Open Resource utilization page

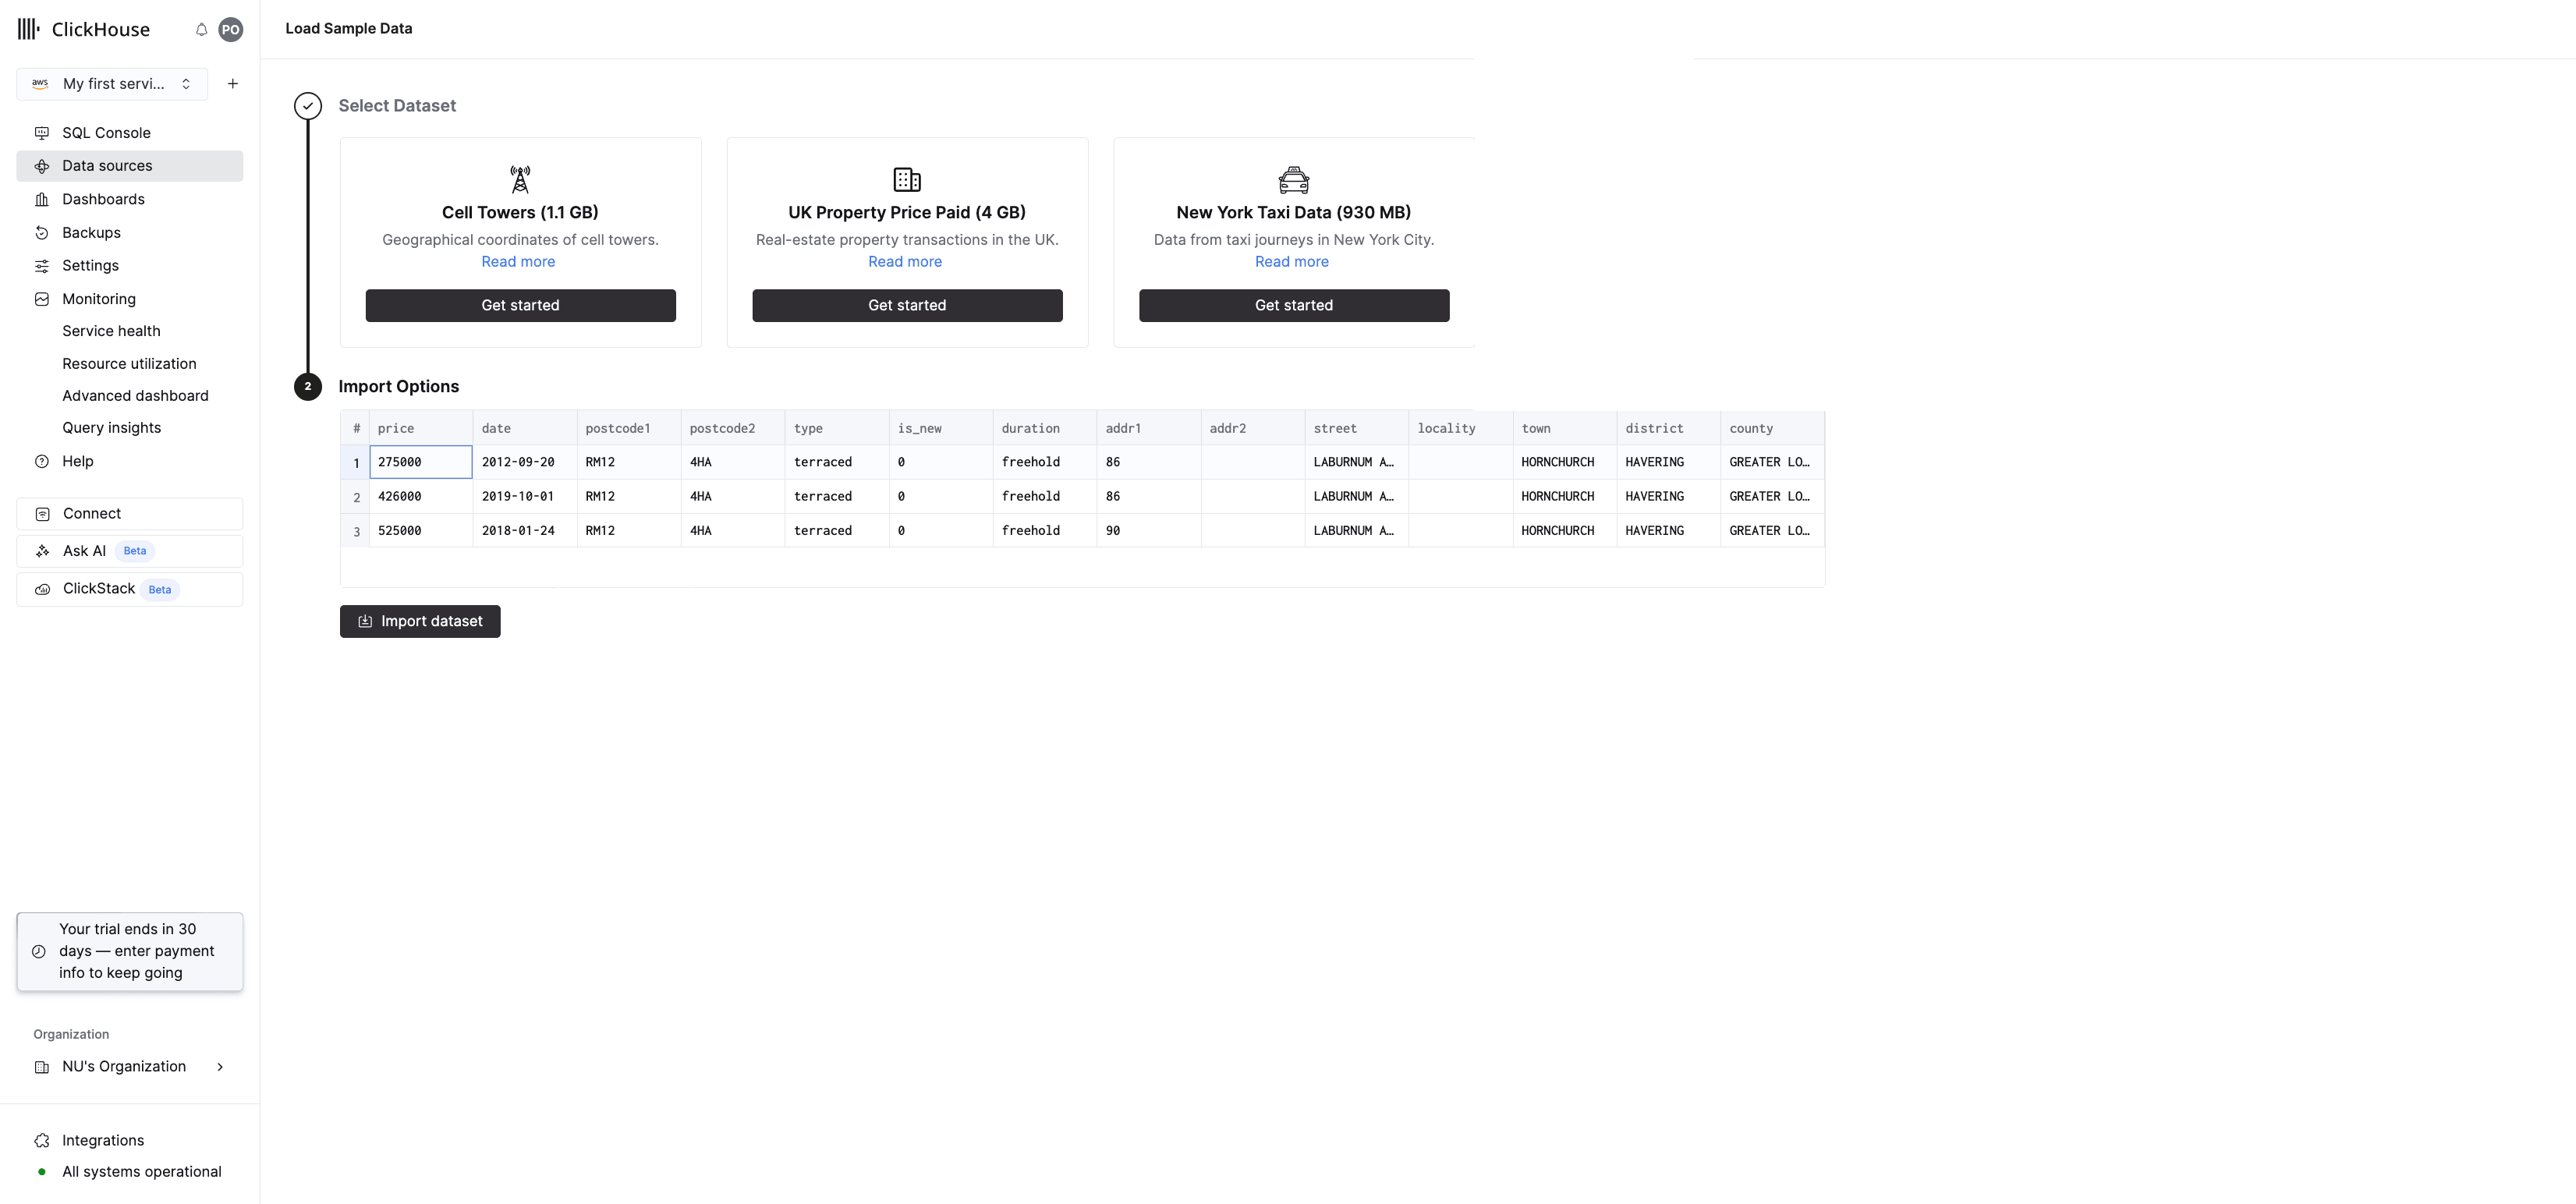pyautogui.click(x=129, y=364)
